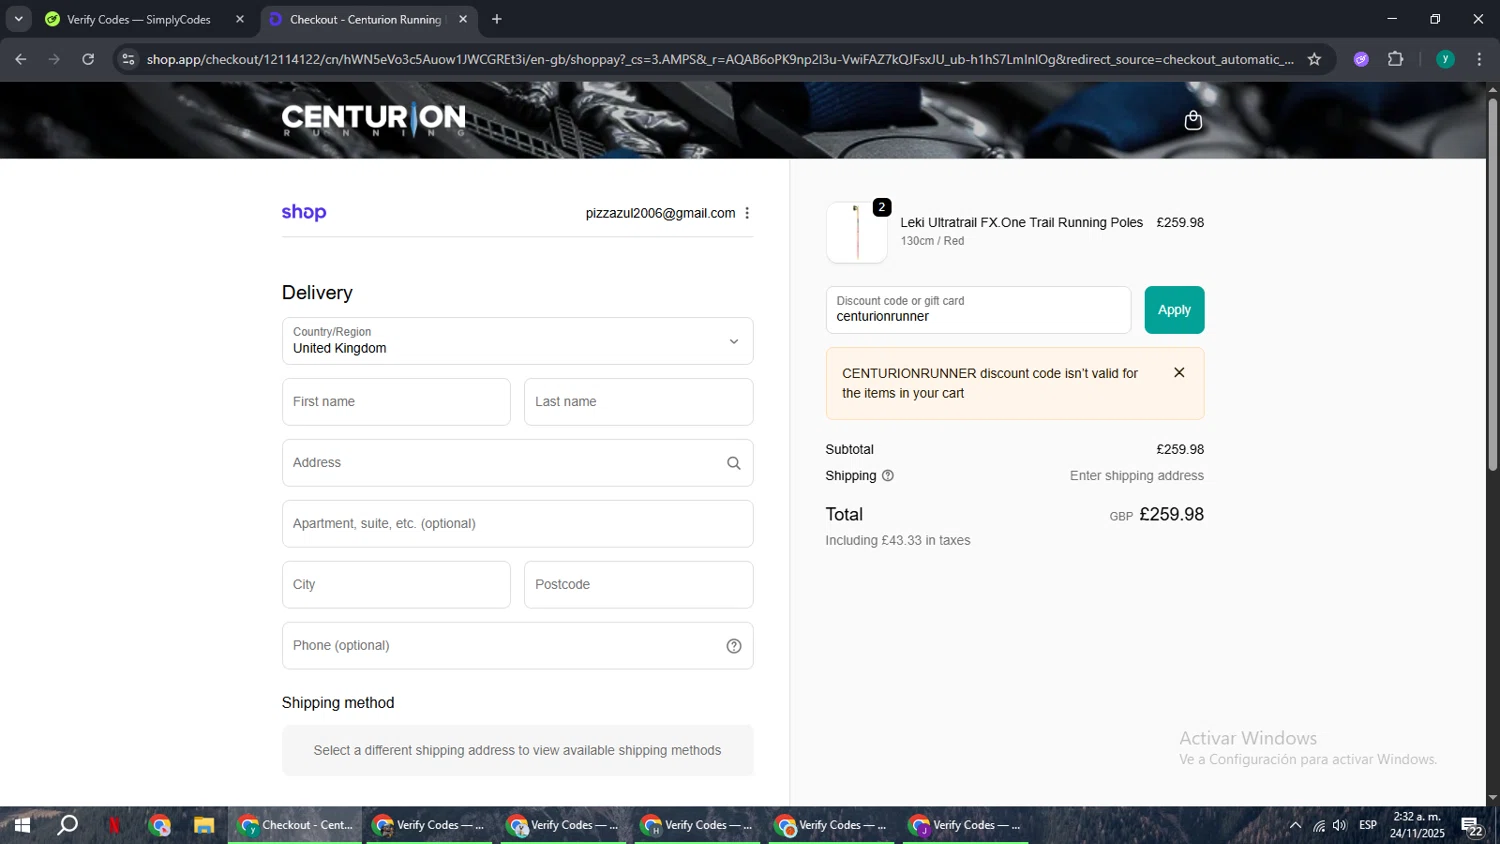1500x844 pixels.
Task: Show hidden system tray icons
Action: pyautogui.click(x=1295, y=825)
